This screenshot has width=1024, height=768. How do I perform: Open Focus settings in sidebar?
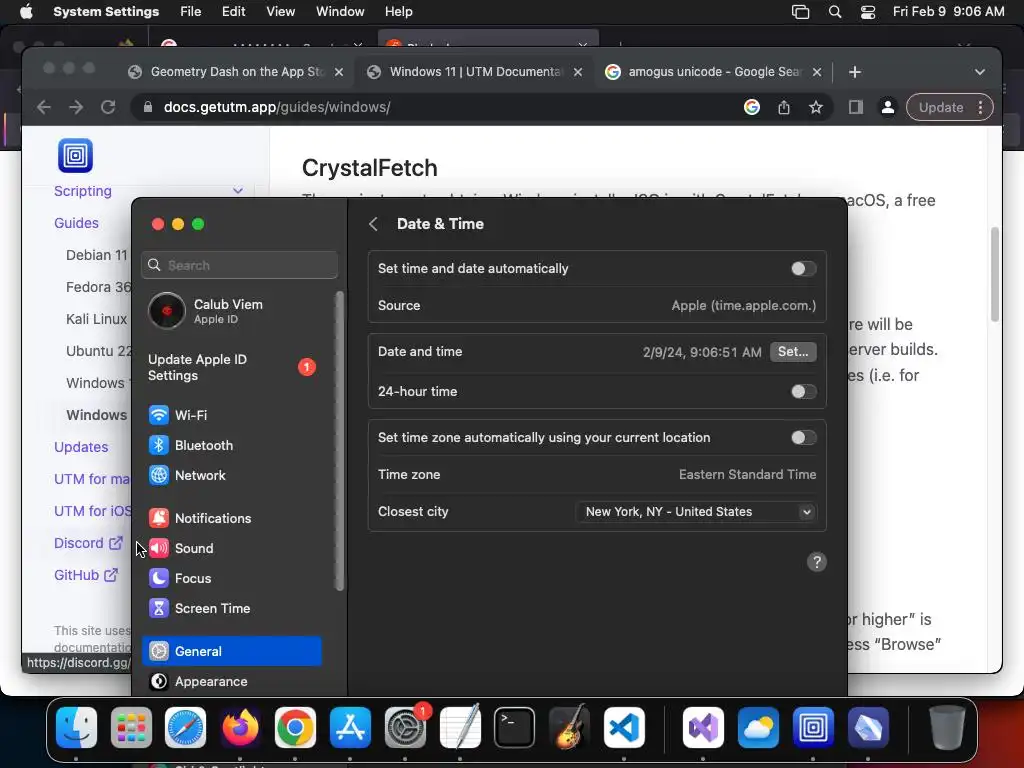(232, 578)
